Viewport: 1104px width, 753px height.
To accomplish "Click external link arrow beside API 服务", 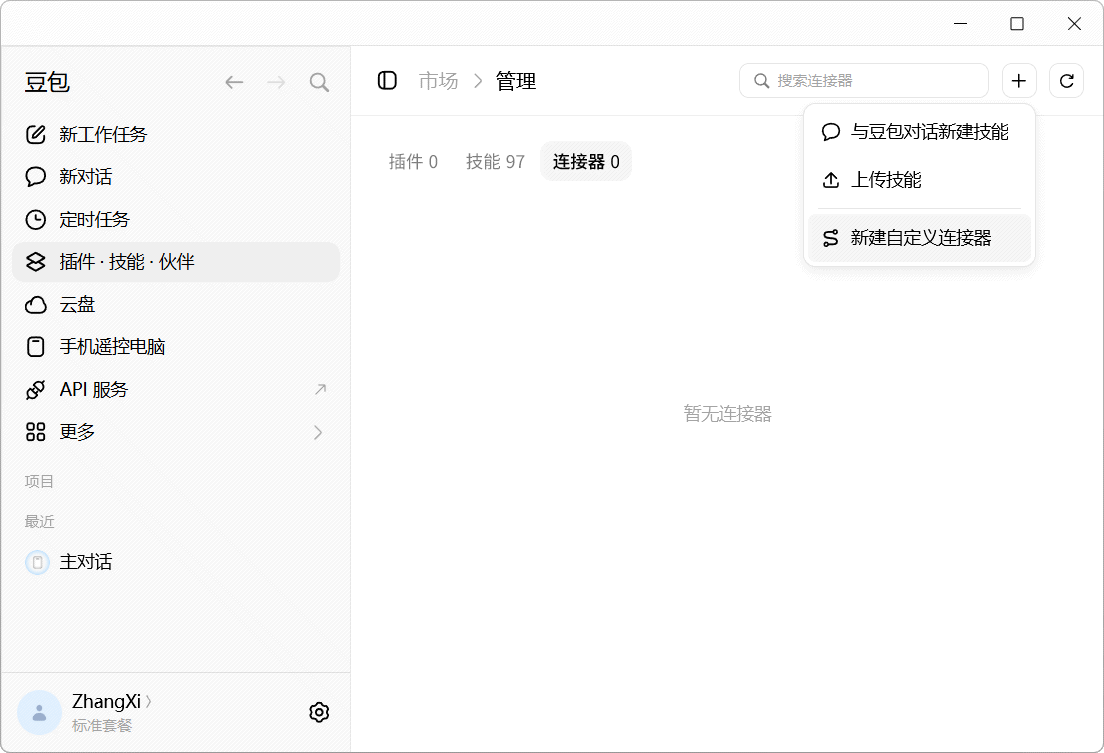I will 320,389.
